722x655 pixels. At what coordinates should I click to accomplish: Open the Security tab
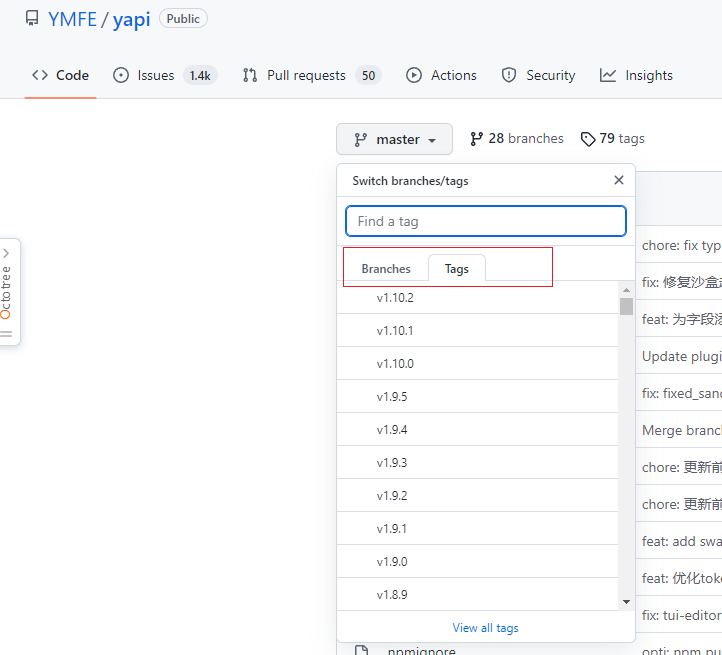[x=539, y=75]
